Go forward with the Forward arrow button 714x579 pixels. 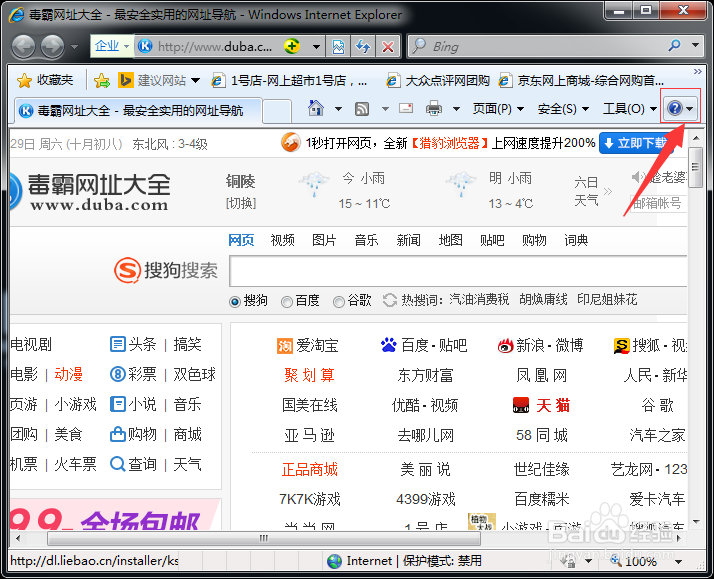point(52,46)
